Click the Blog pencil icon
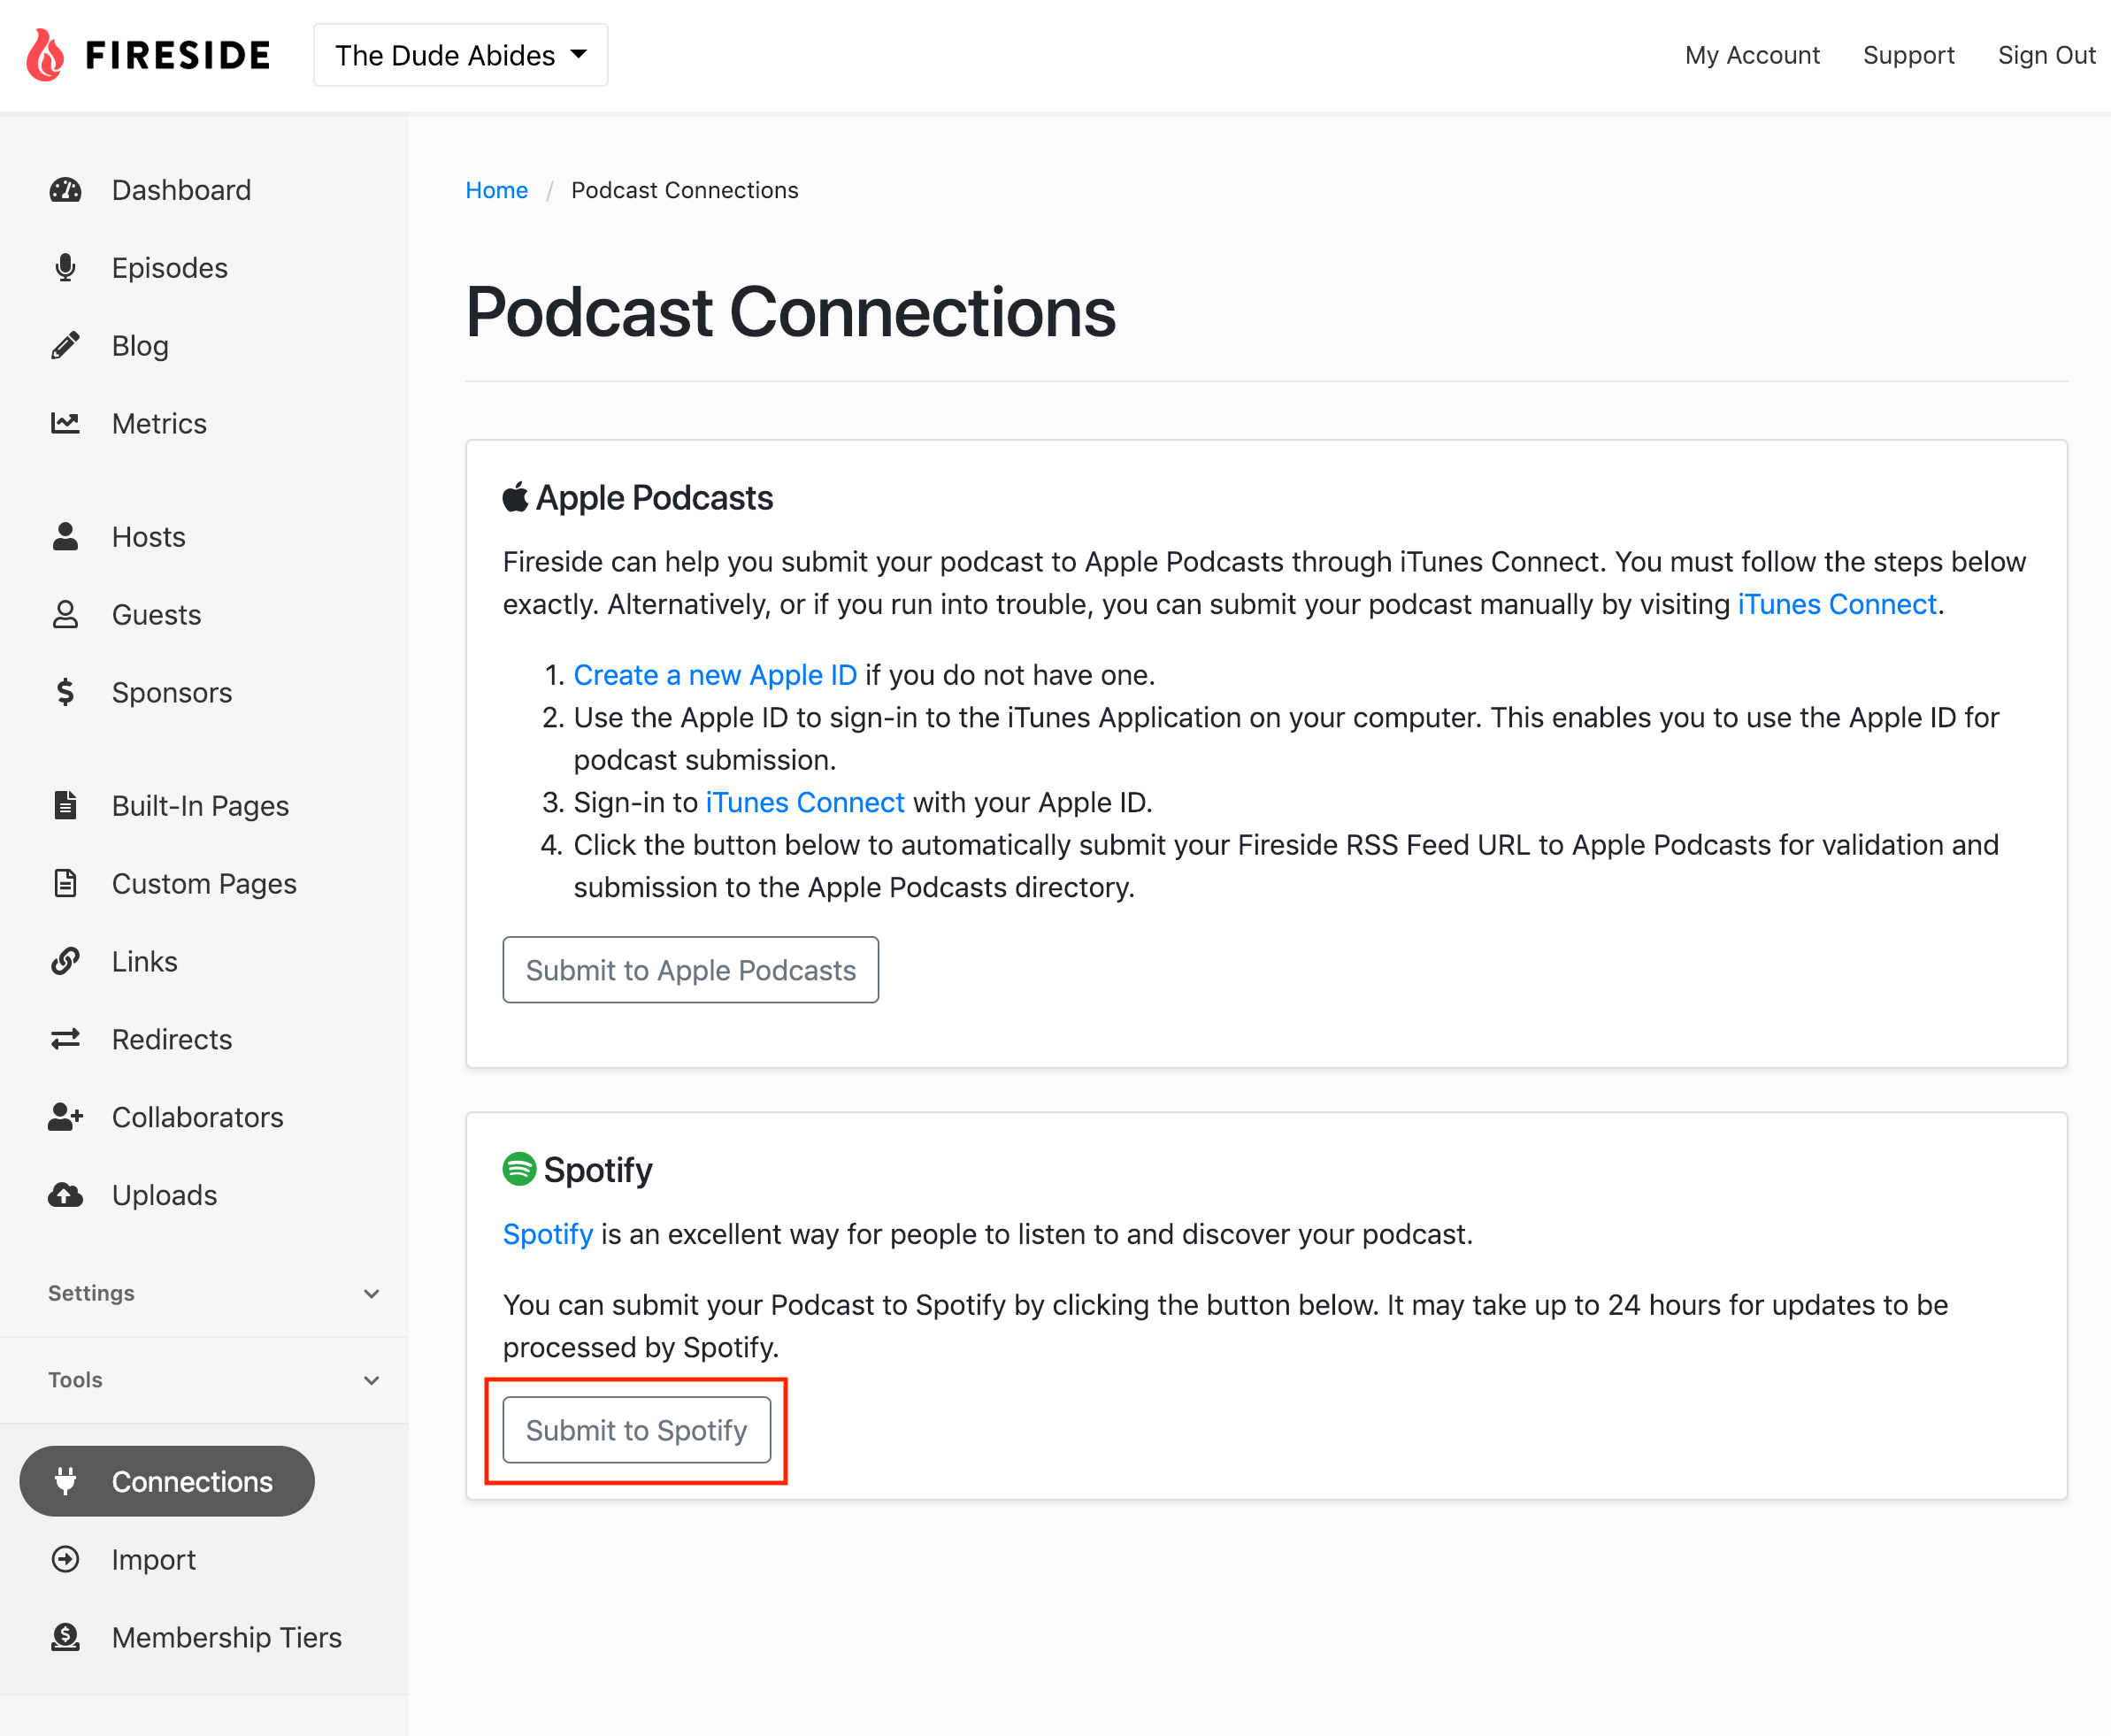The width and height of the screenshot is (2111, 1736). (66, 345)
